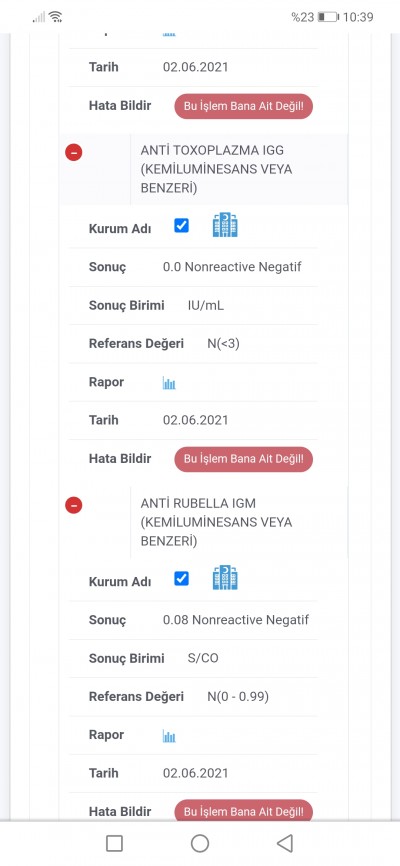Open hospital building icon for Rubella IGM
This screenshot has width=400, height=866.
[x=225, y=578]
